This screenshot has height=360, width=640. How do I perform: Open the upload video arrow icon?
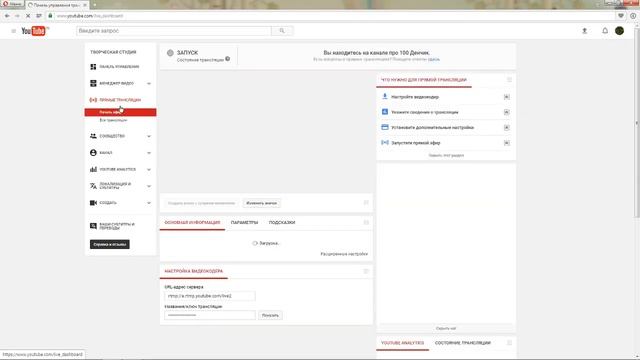click(584, 31)
